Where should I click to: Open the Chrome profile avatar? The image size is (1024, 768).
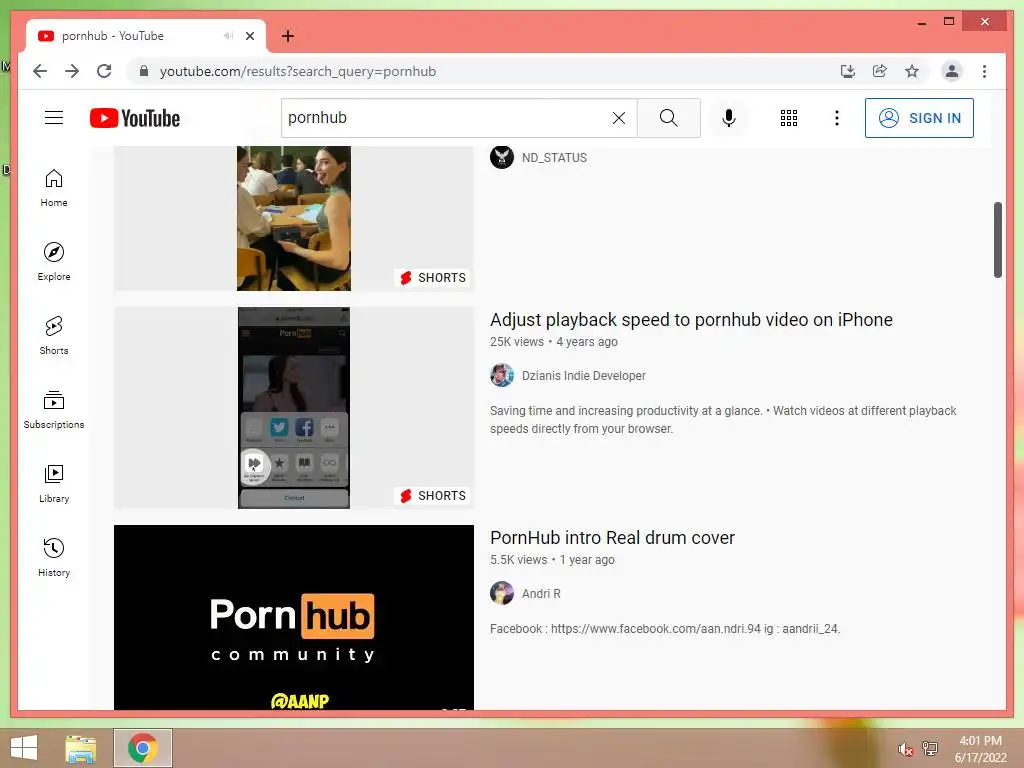[952, 71]
